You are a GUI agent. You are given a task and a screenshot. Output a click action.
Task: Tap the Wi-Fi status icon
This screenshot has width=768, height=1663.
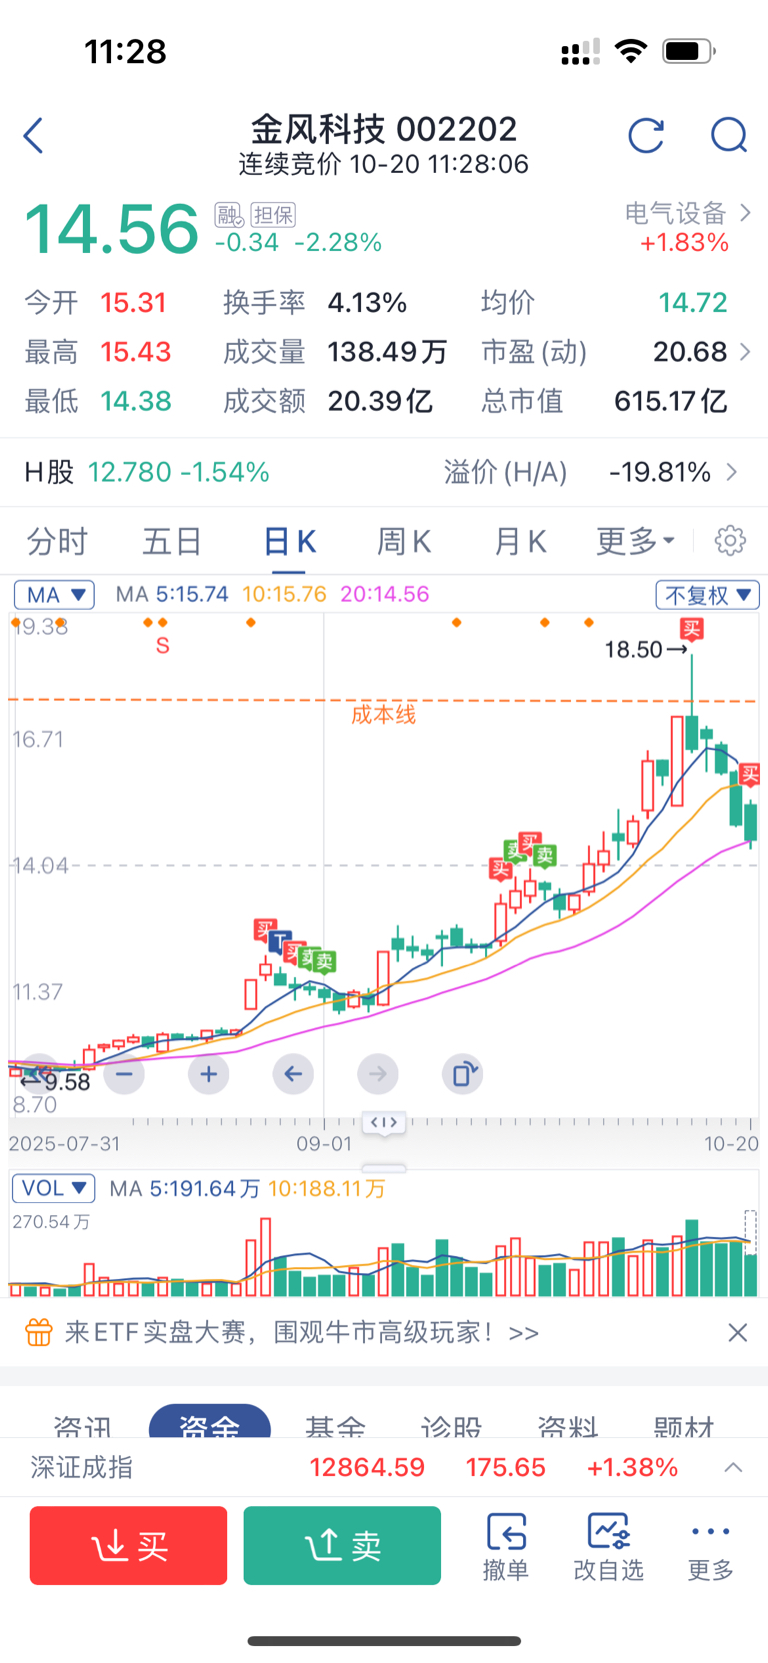[631, 51]
